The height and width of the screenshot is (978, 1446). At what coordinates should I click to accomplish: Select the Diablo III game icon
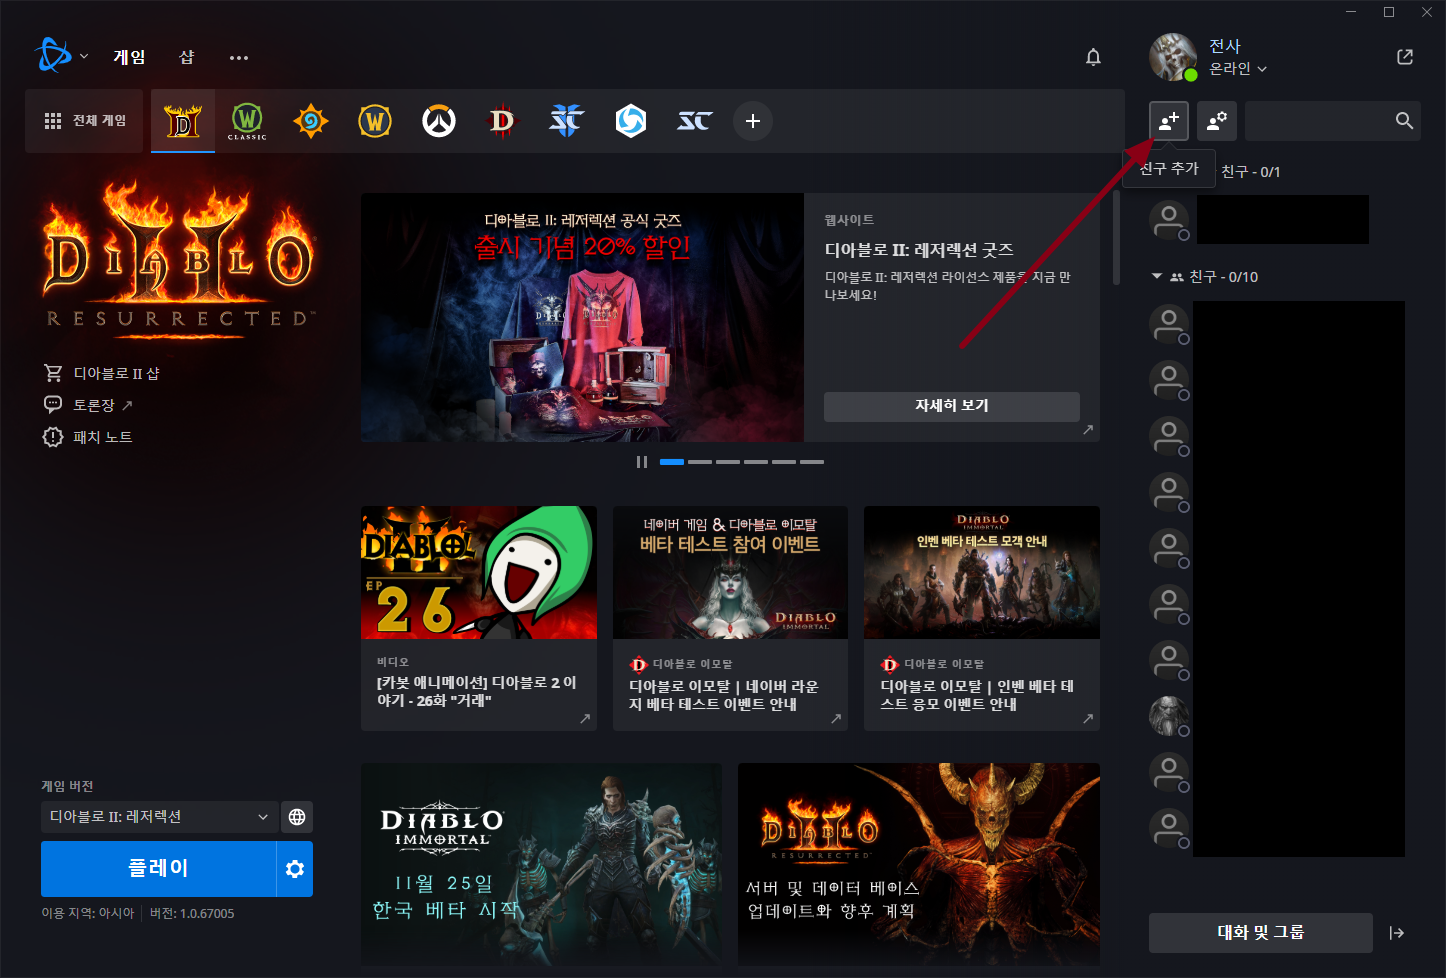pos(502,121)
